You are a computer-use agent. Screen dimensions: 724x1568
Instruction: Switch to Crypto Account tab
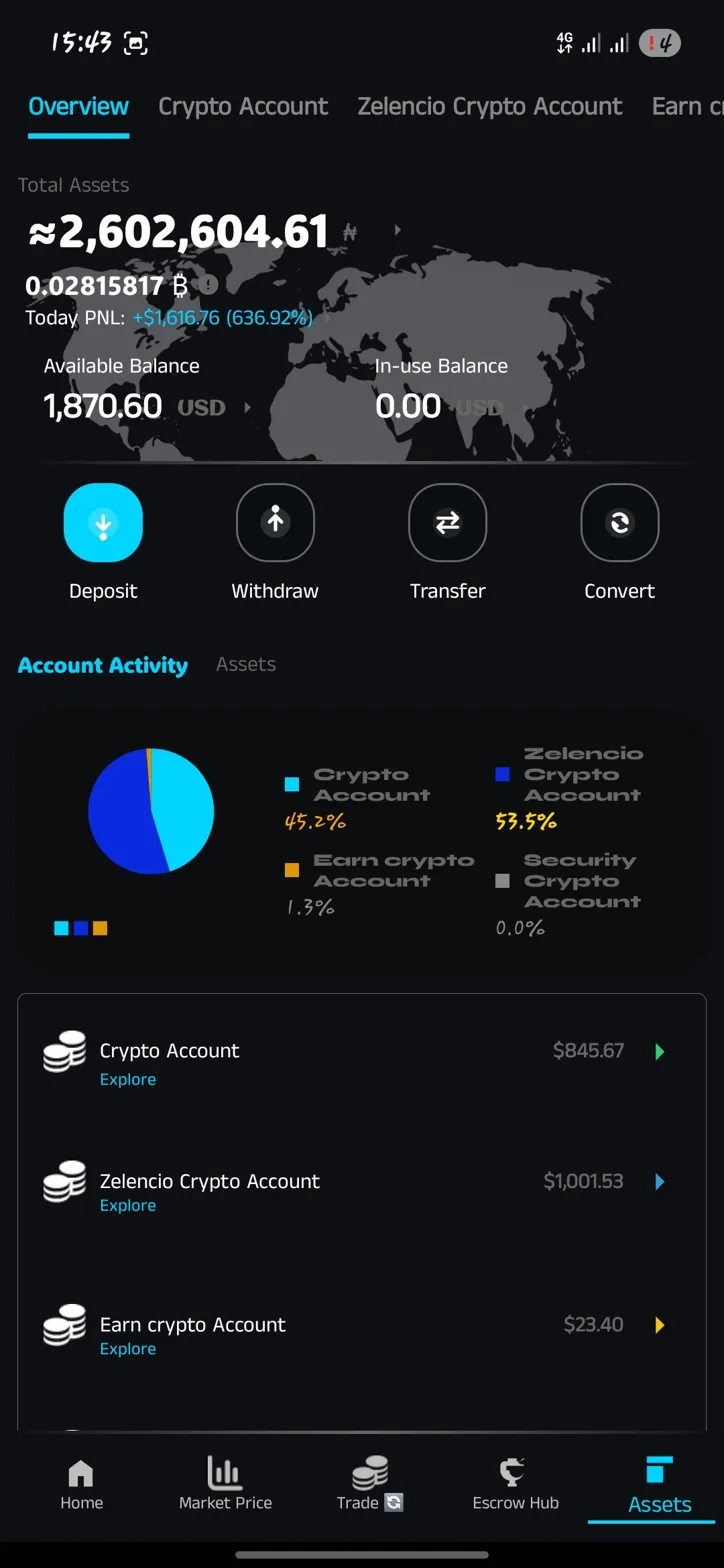tap(243, 106)
